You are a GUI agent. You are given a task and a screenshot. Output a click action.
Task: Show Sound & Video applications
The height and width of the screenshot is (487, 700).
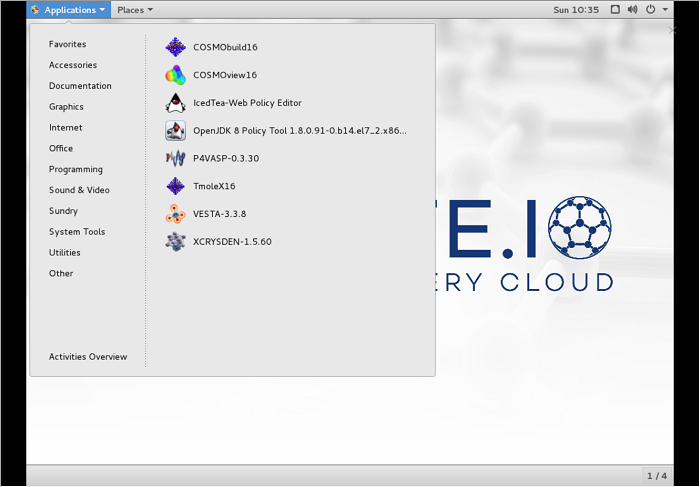pyautogui.click(x=79, y=190)
